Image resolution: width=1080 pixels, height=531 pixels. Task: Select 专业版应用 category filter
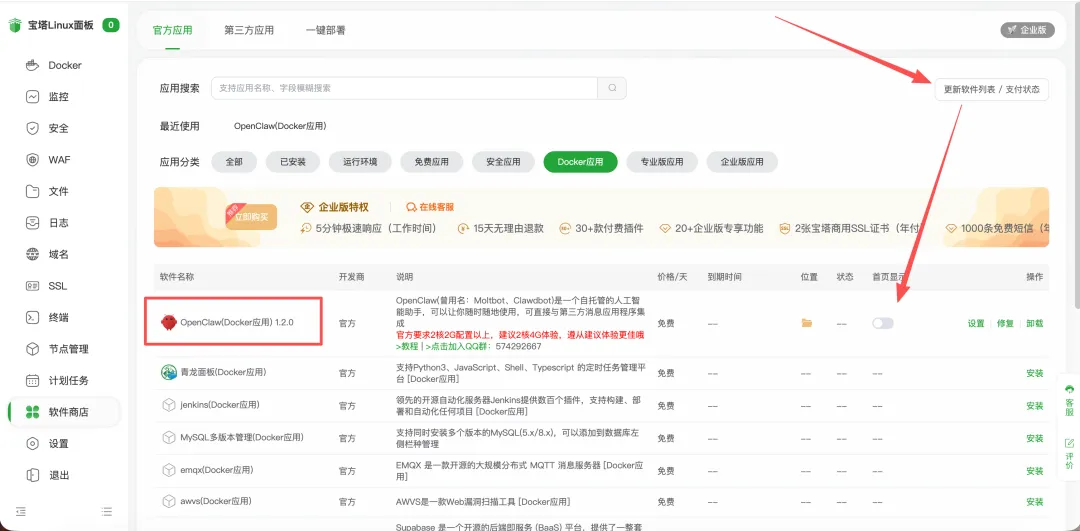click(663, 162)
